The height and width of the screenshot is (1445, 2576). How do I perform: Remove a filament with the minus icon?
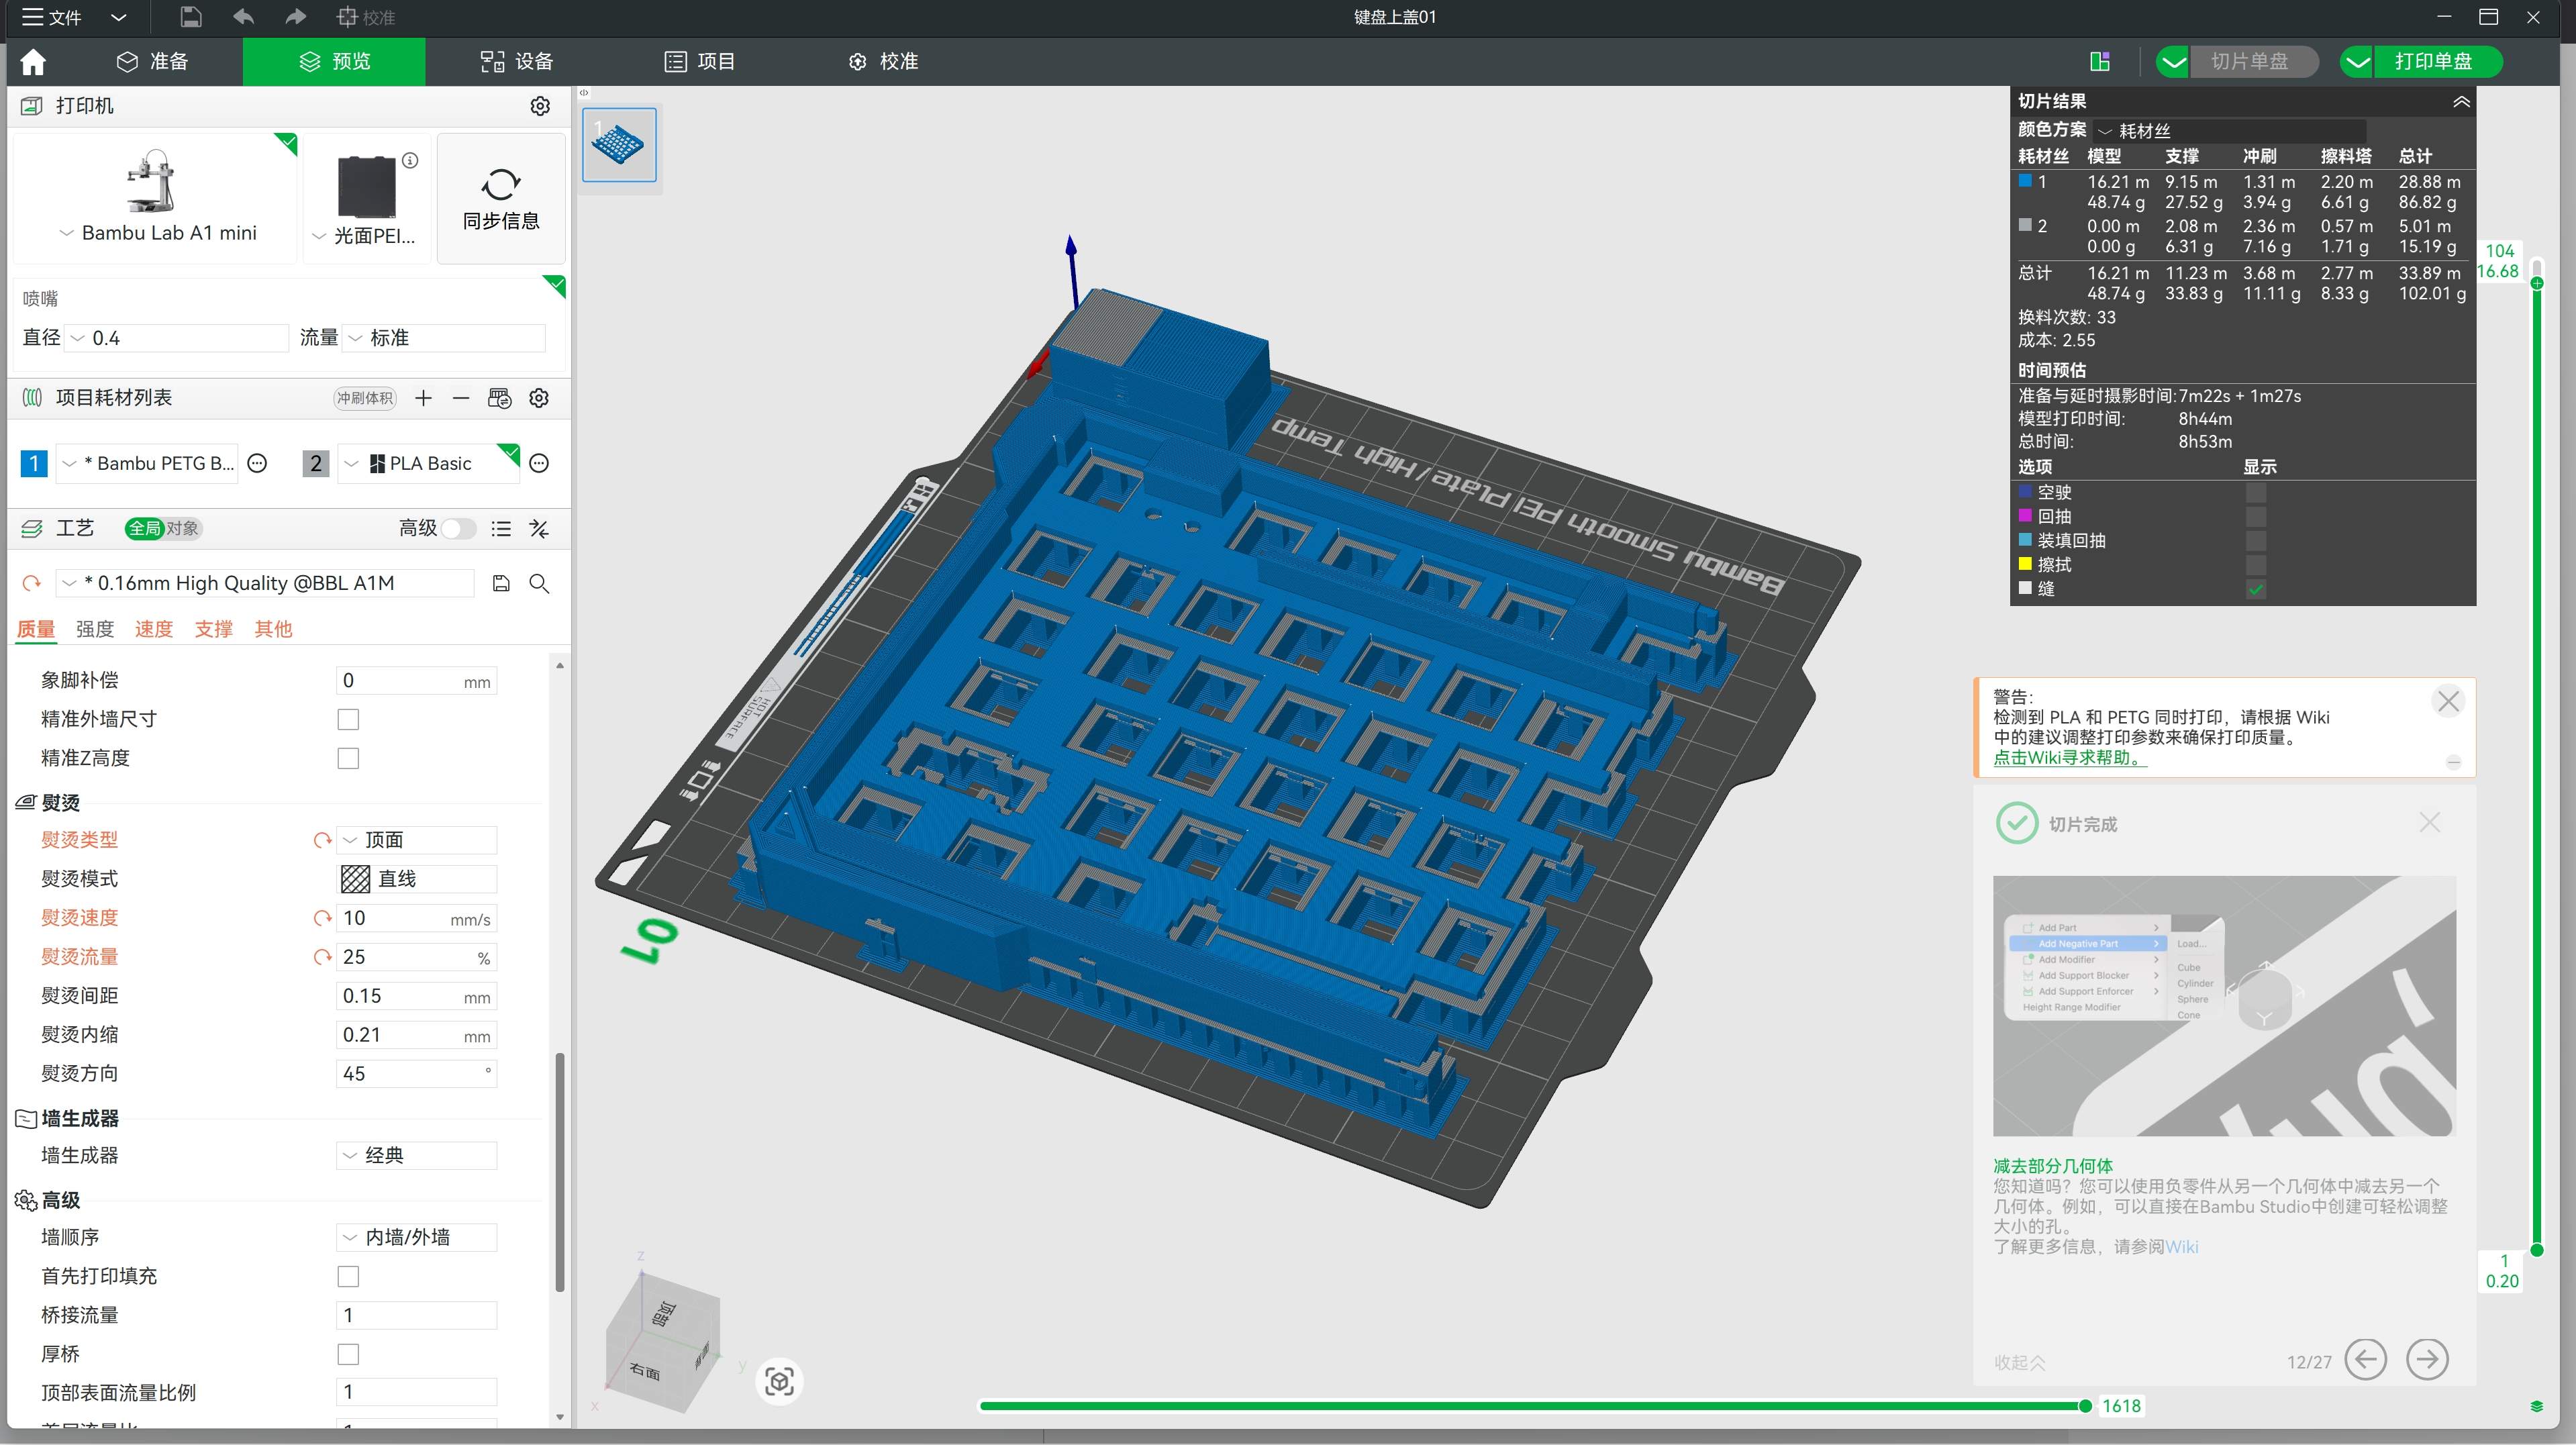(x=461, y=398)
